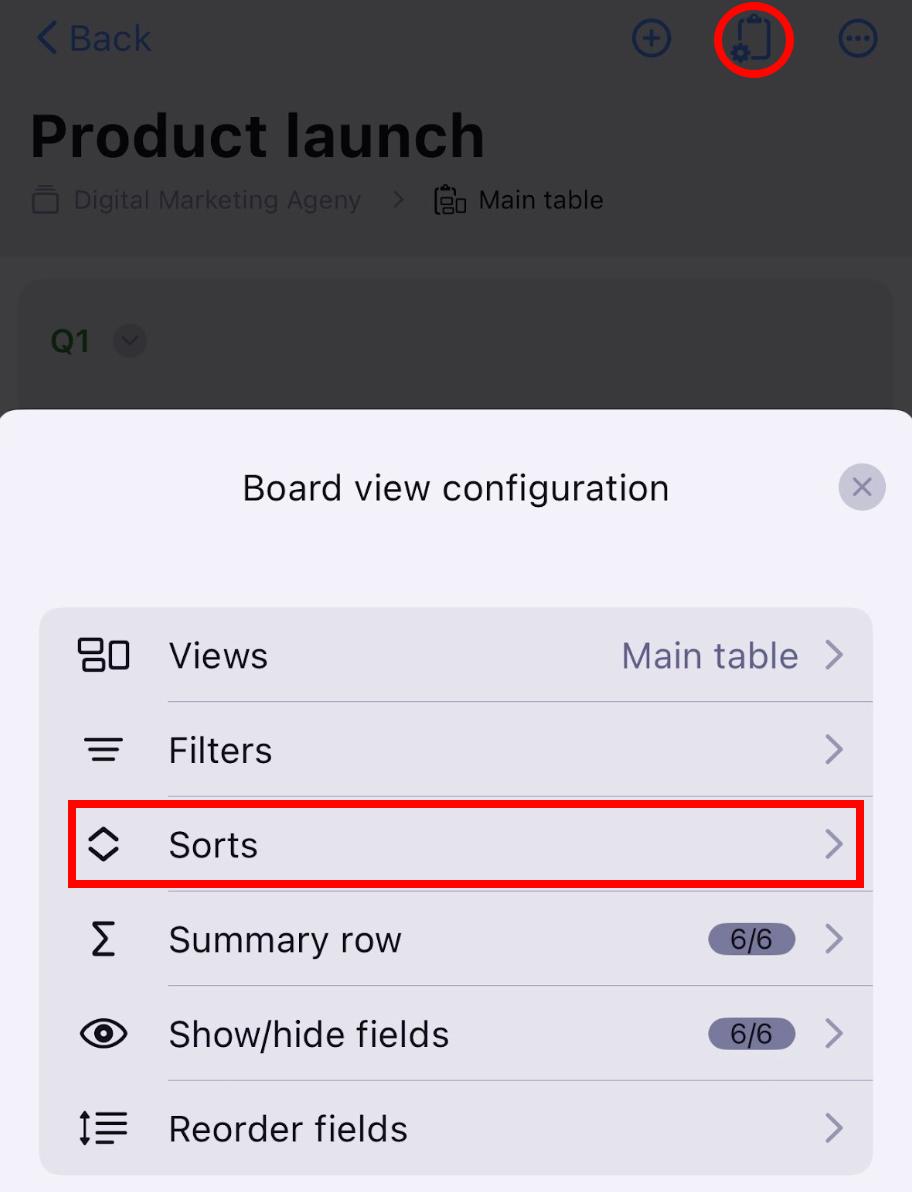Tap the Back navigation link
Screen dimensions: 912x1192
click(93, 38)
